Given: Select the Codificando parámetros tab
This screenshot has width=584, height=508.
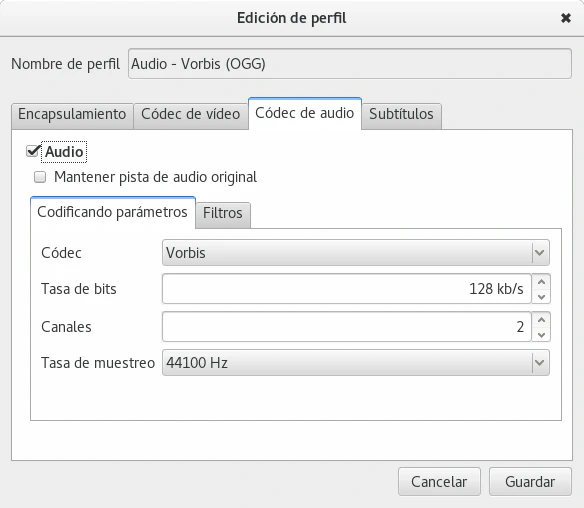Looking at the screenshot, I should (x=112, y=212).
